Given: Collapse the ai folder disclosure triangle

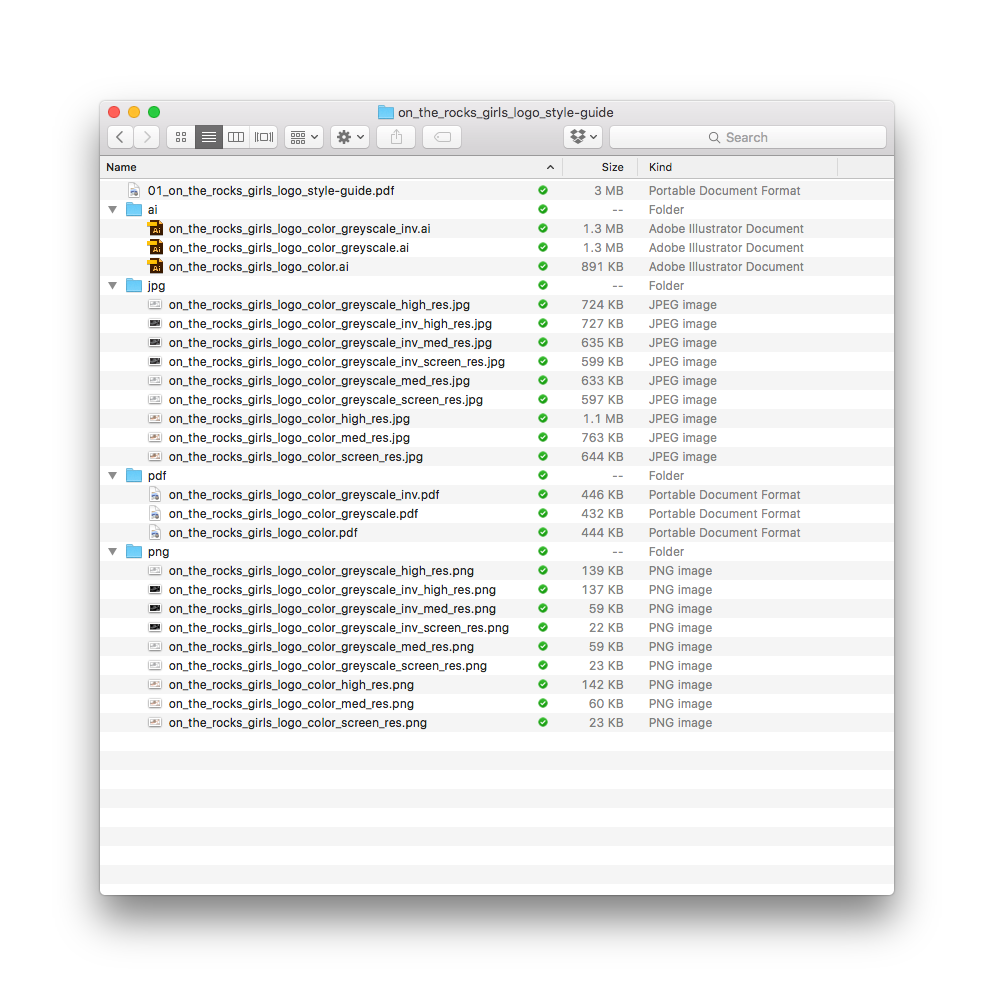Looking at the screenshot, I should click(x=113, y=210).
